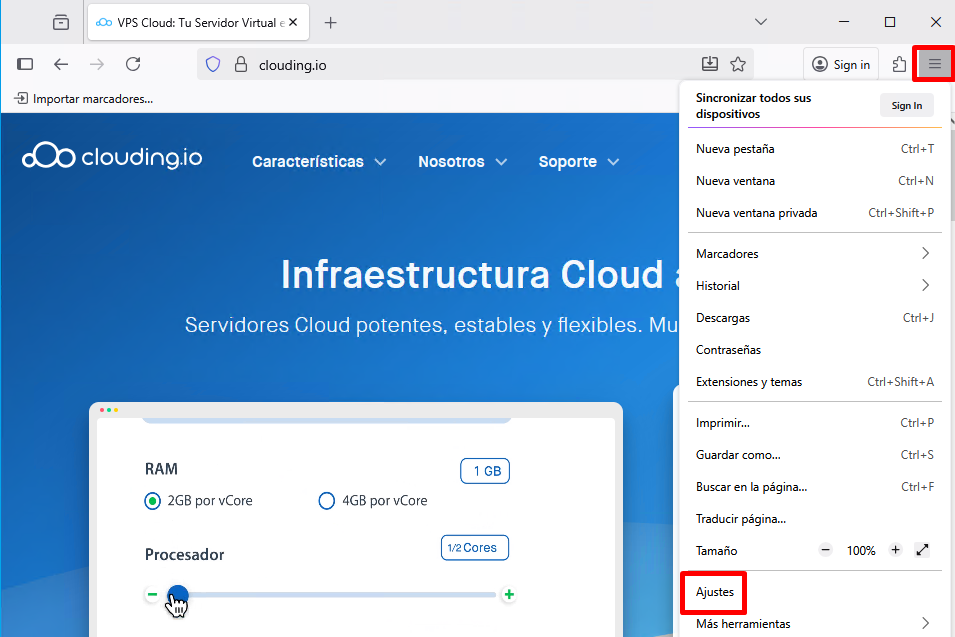The height and width of the screenshot is (637, 955).
Task: Click the Sign In sync button
Action: coord(906,106)
